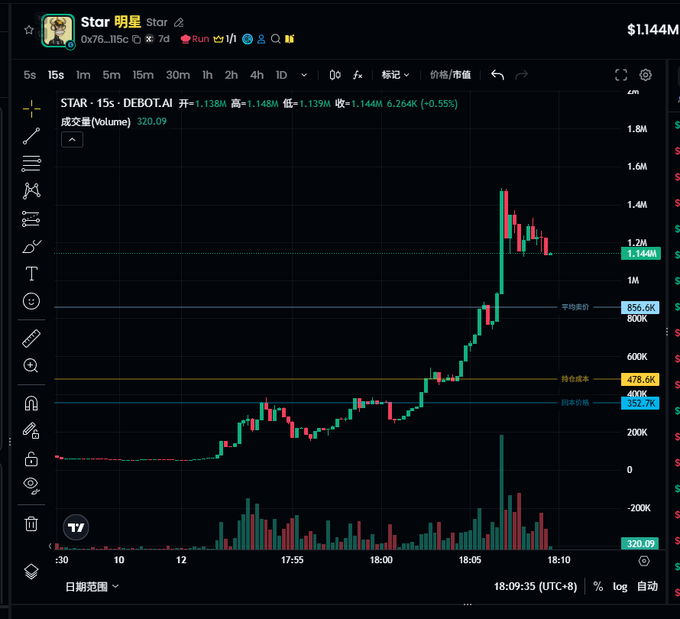
Task: Click the 352.7K breakeven price label
Action: (x=640, y=403)
